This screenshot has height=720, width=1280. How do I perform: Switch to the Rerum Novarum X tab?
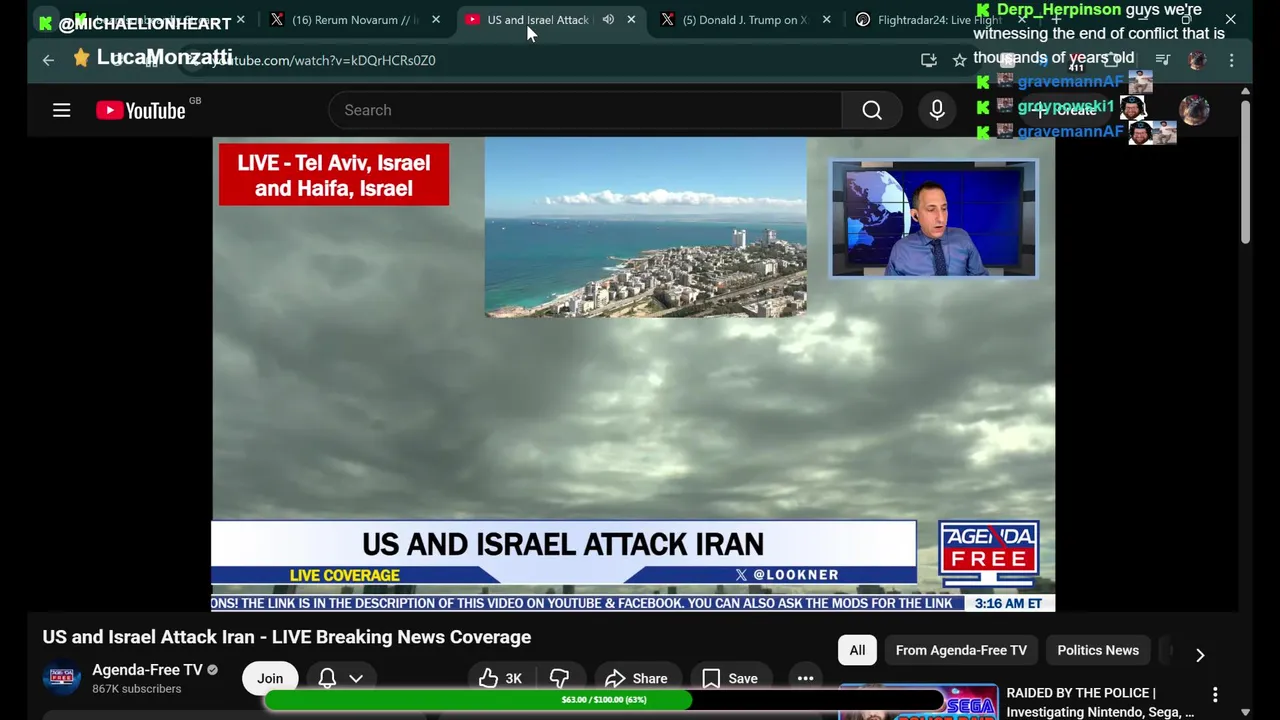click(355, 20)
